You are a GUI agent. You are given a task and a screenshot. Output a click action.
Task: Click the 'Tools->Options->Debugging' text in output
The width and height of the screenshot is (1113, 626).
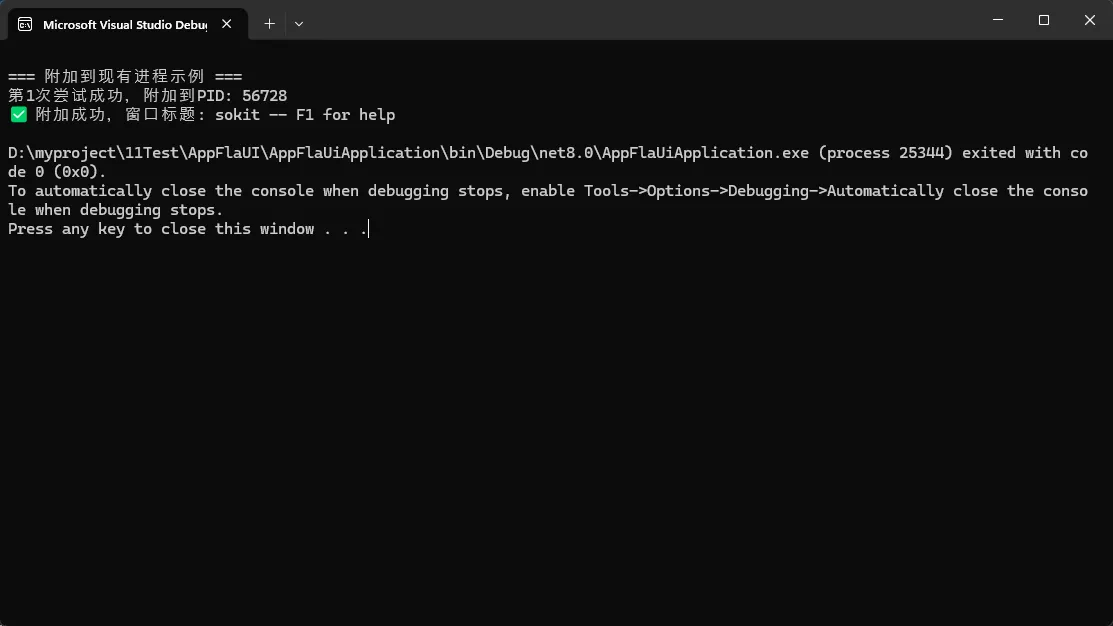701,191
